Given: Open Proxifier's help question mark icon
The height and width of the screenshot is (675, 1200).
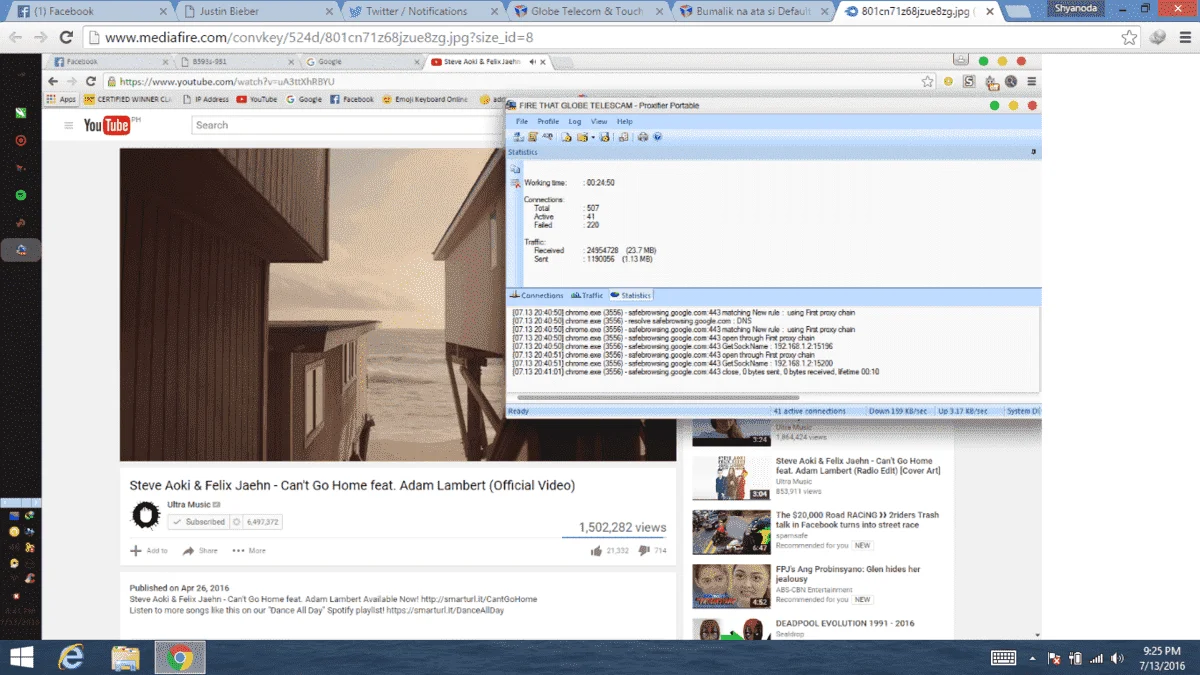Looking at the screenshot, I should 658,137.
